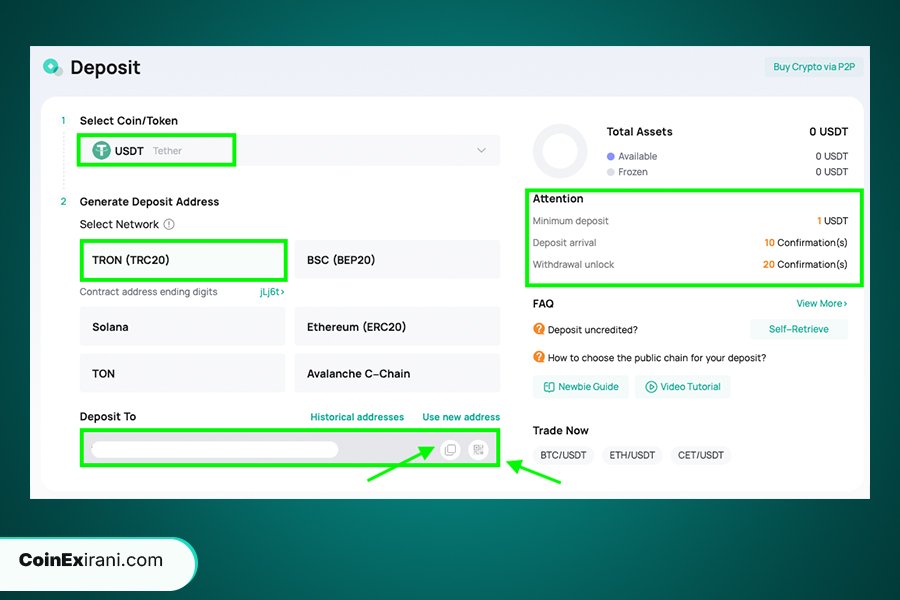Open How to choose the public chain FAQ
Image resolution: width=900 pixels, height=600 pixels.
pyautogui.click(x=657, y=358)
